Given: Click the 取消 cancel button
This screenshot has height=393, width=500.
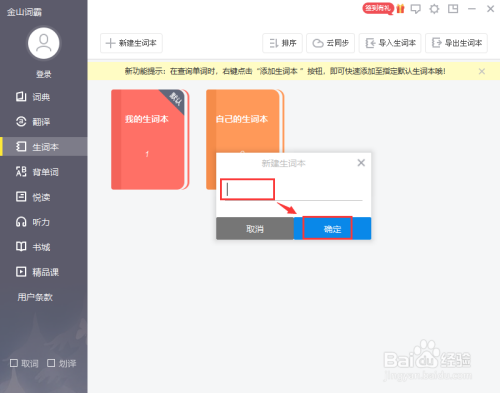Looking at the screenshot, I should click(x=255, y=229).
